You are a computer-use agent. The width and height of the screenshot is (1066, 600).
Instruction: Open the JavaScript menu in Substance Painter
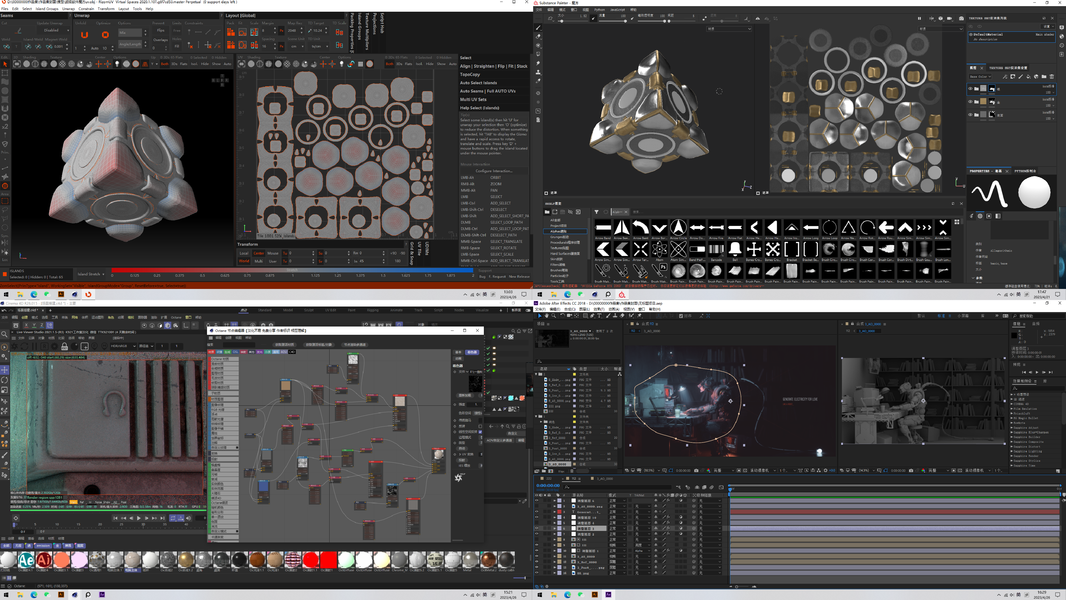coord(617,10)
